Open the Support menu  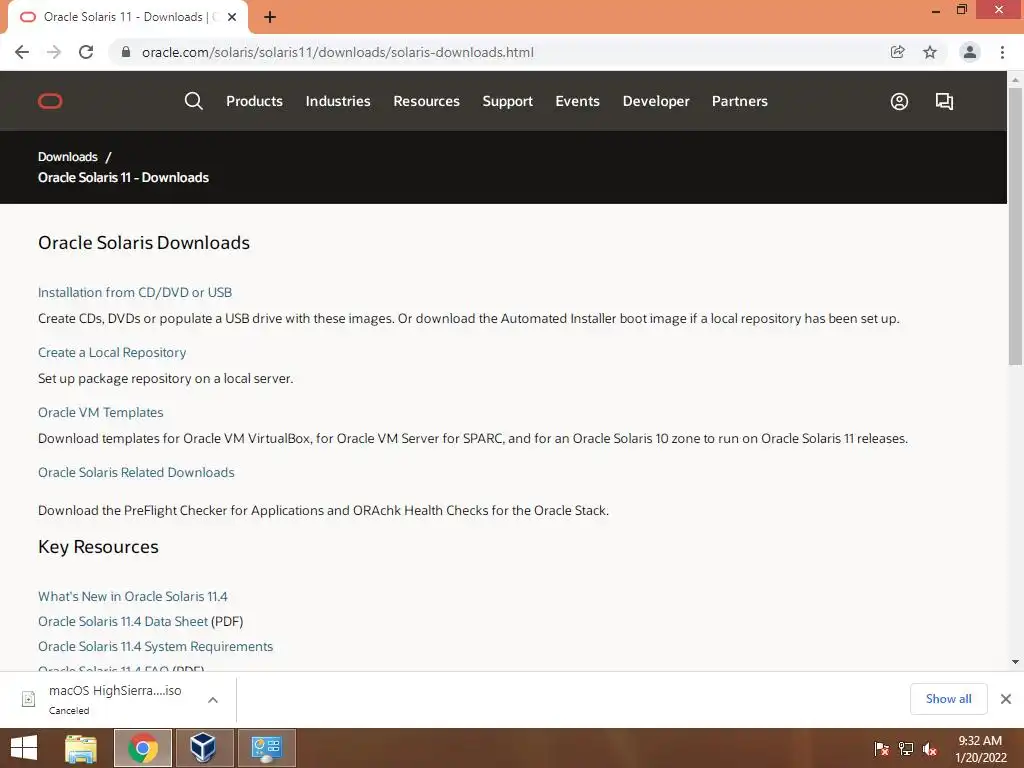pyautogui.click(x=507, y=101)
